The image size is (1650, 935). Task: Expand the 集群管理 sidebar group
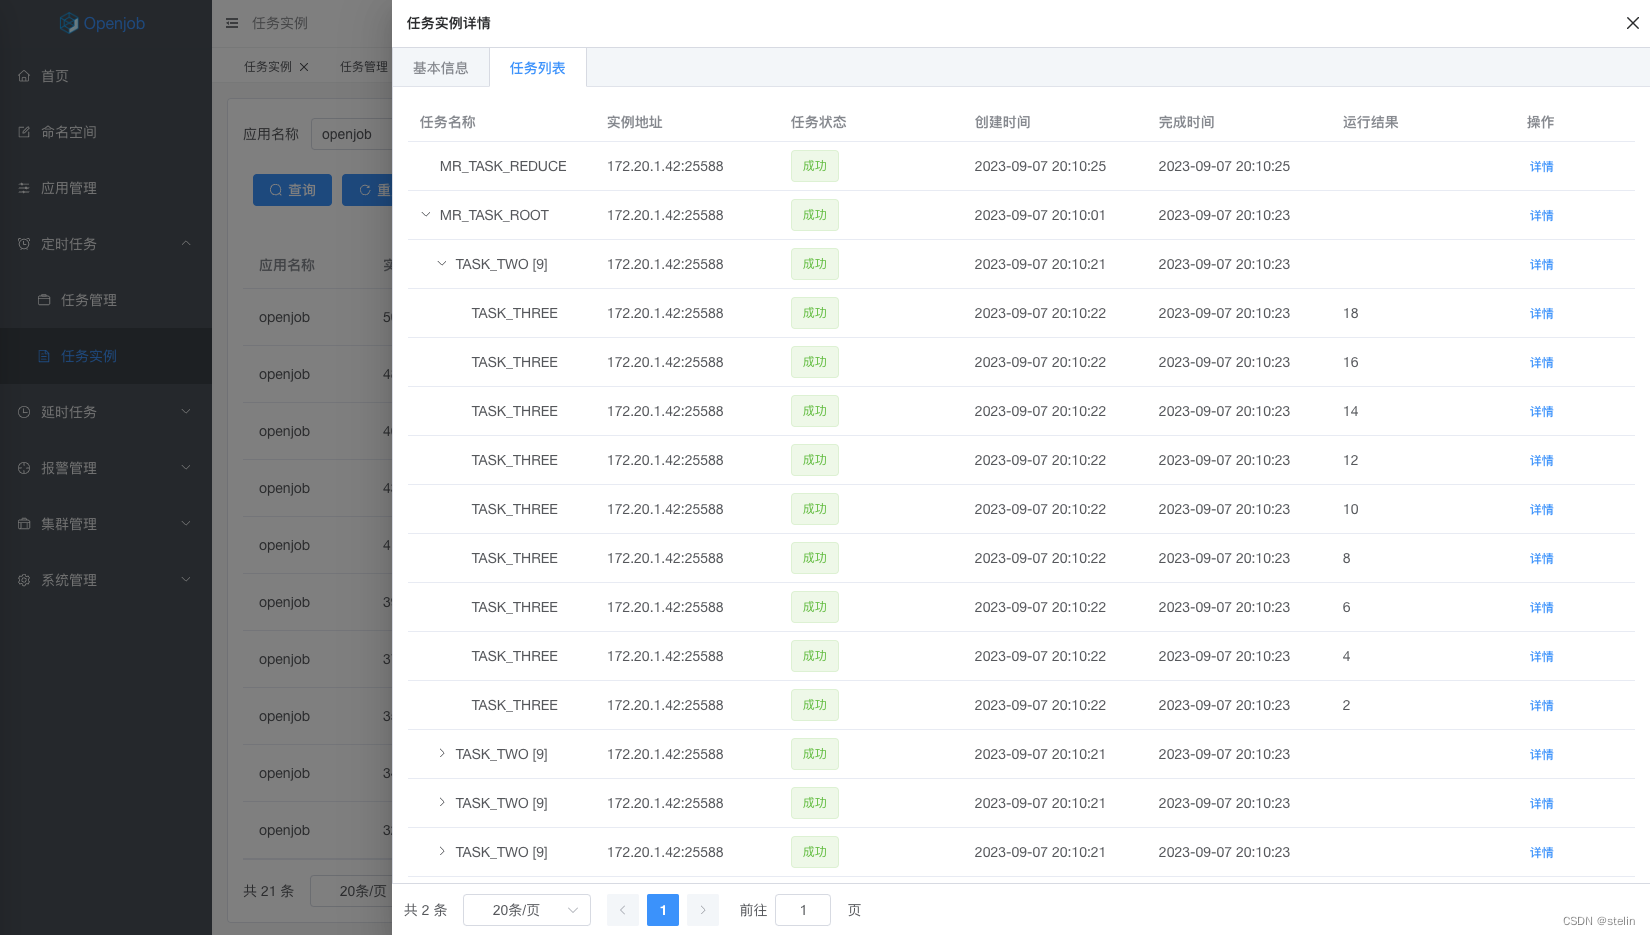click(106, 524)
